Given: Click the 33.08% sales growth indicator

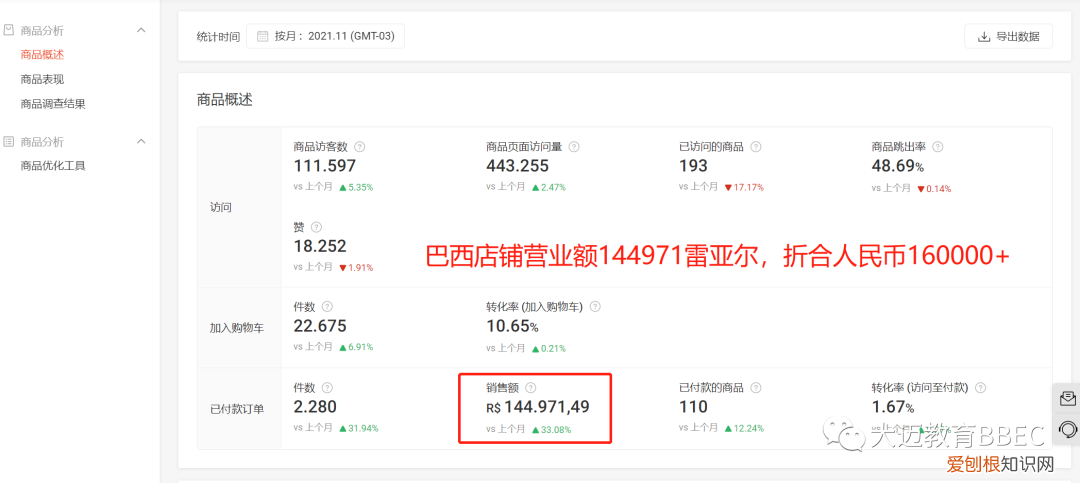Looking at the screenshot, I should pyautogui.click(x=551, y=429).
